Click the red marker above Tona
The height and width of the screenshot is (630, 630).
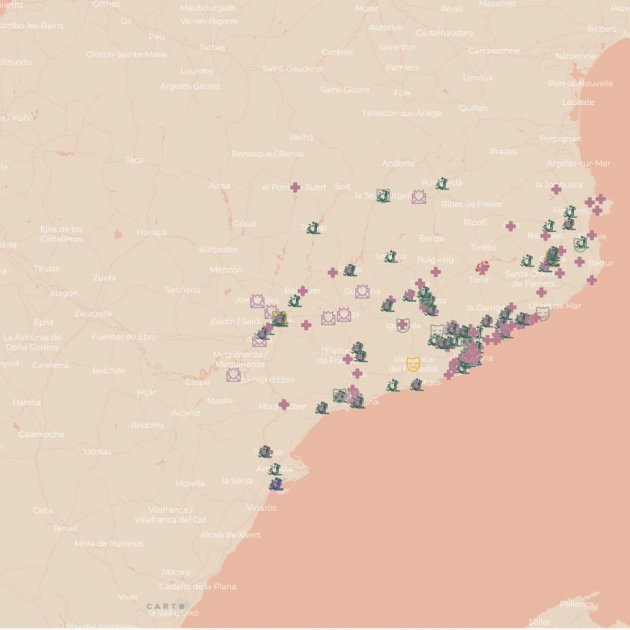pos(483,268)
